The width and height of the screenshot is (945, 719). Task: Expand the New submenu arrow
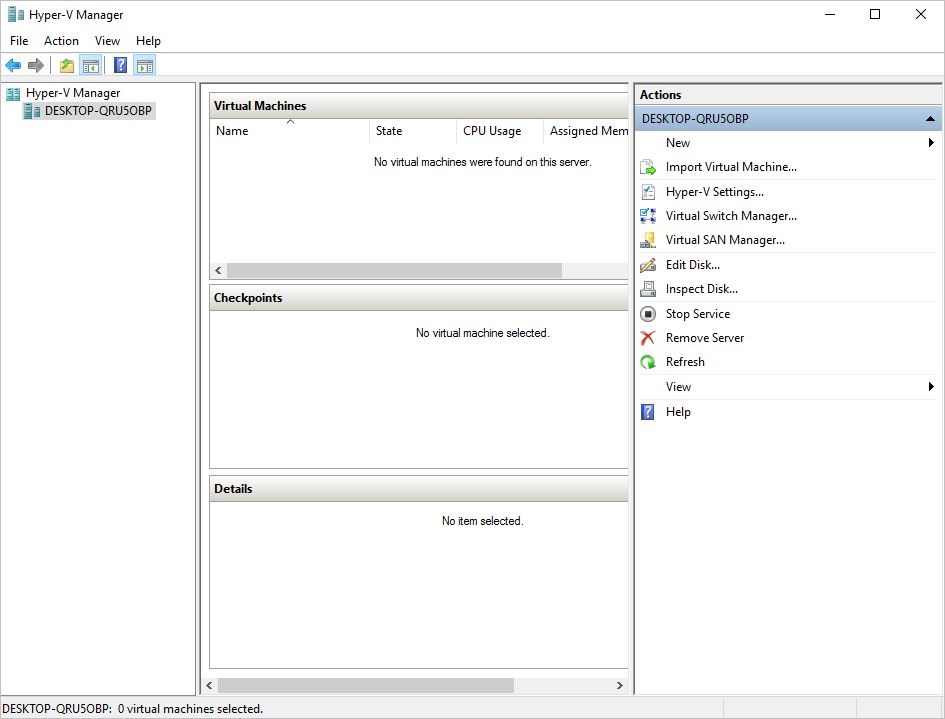[x=931, y=143]
